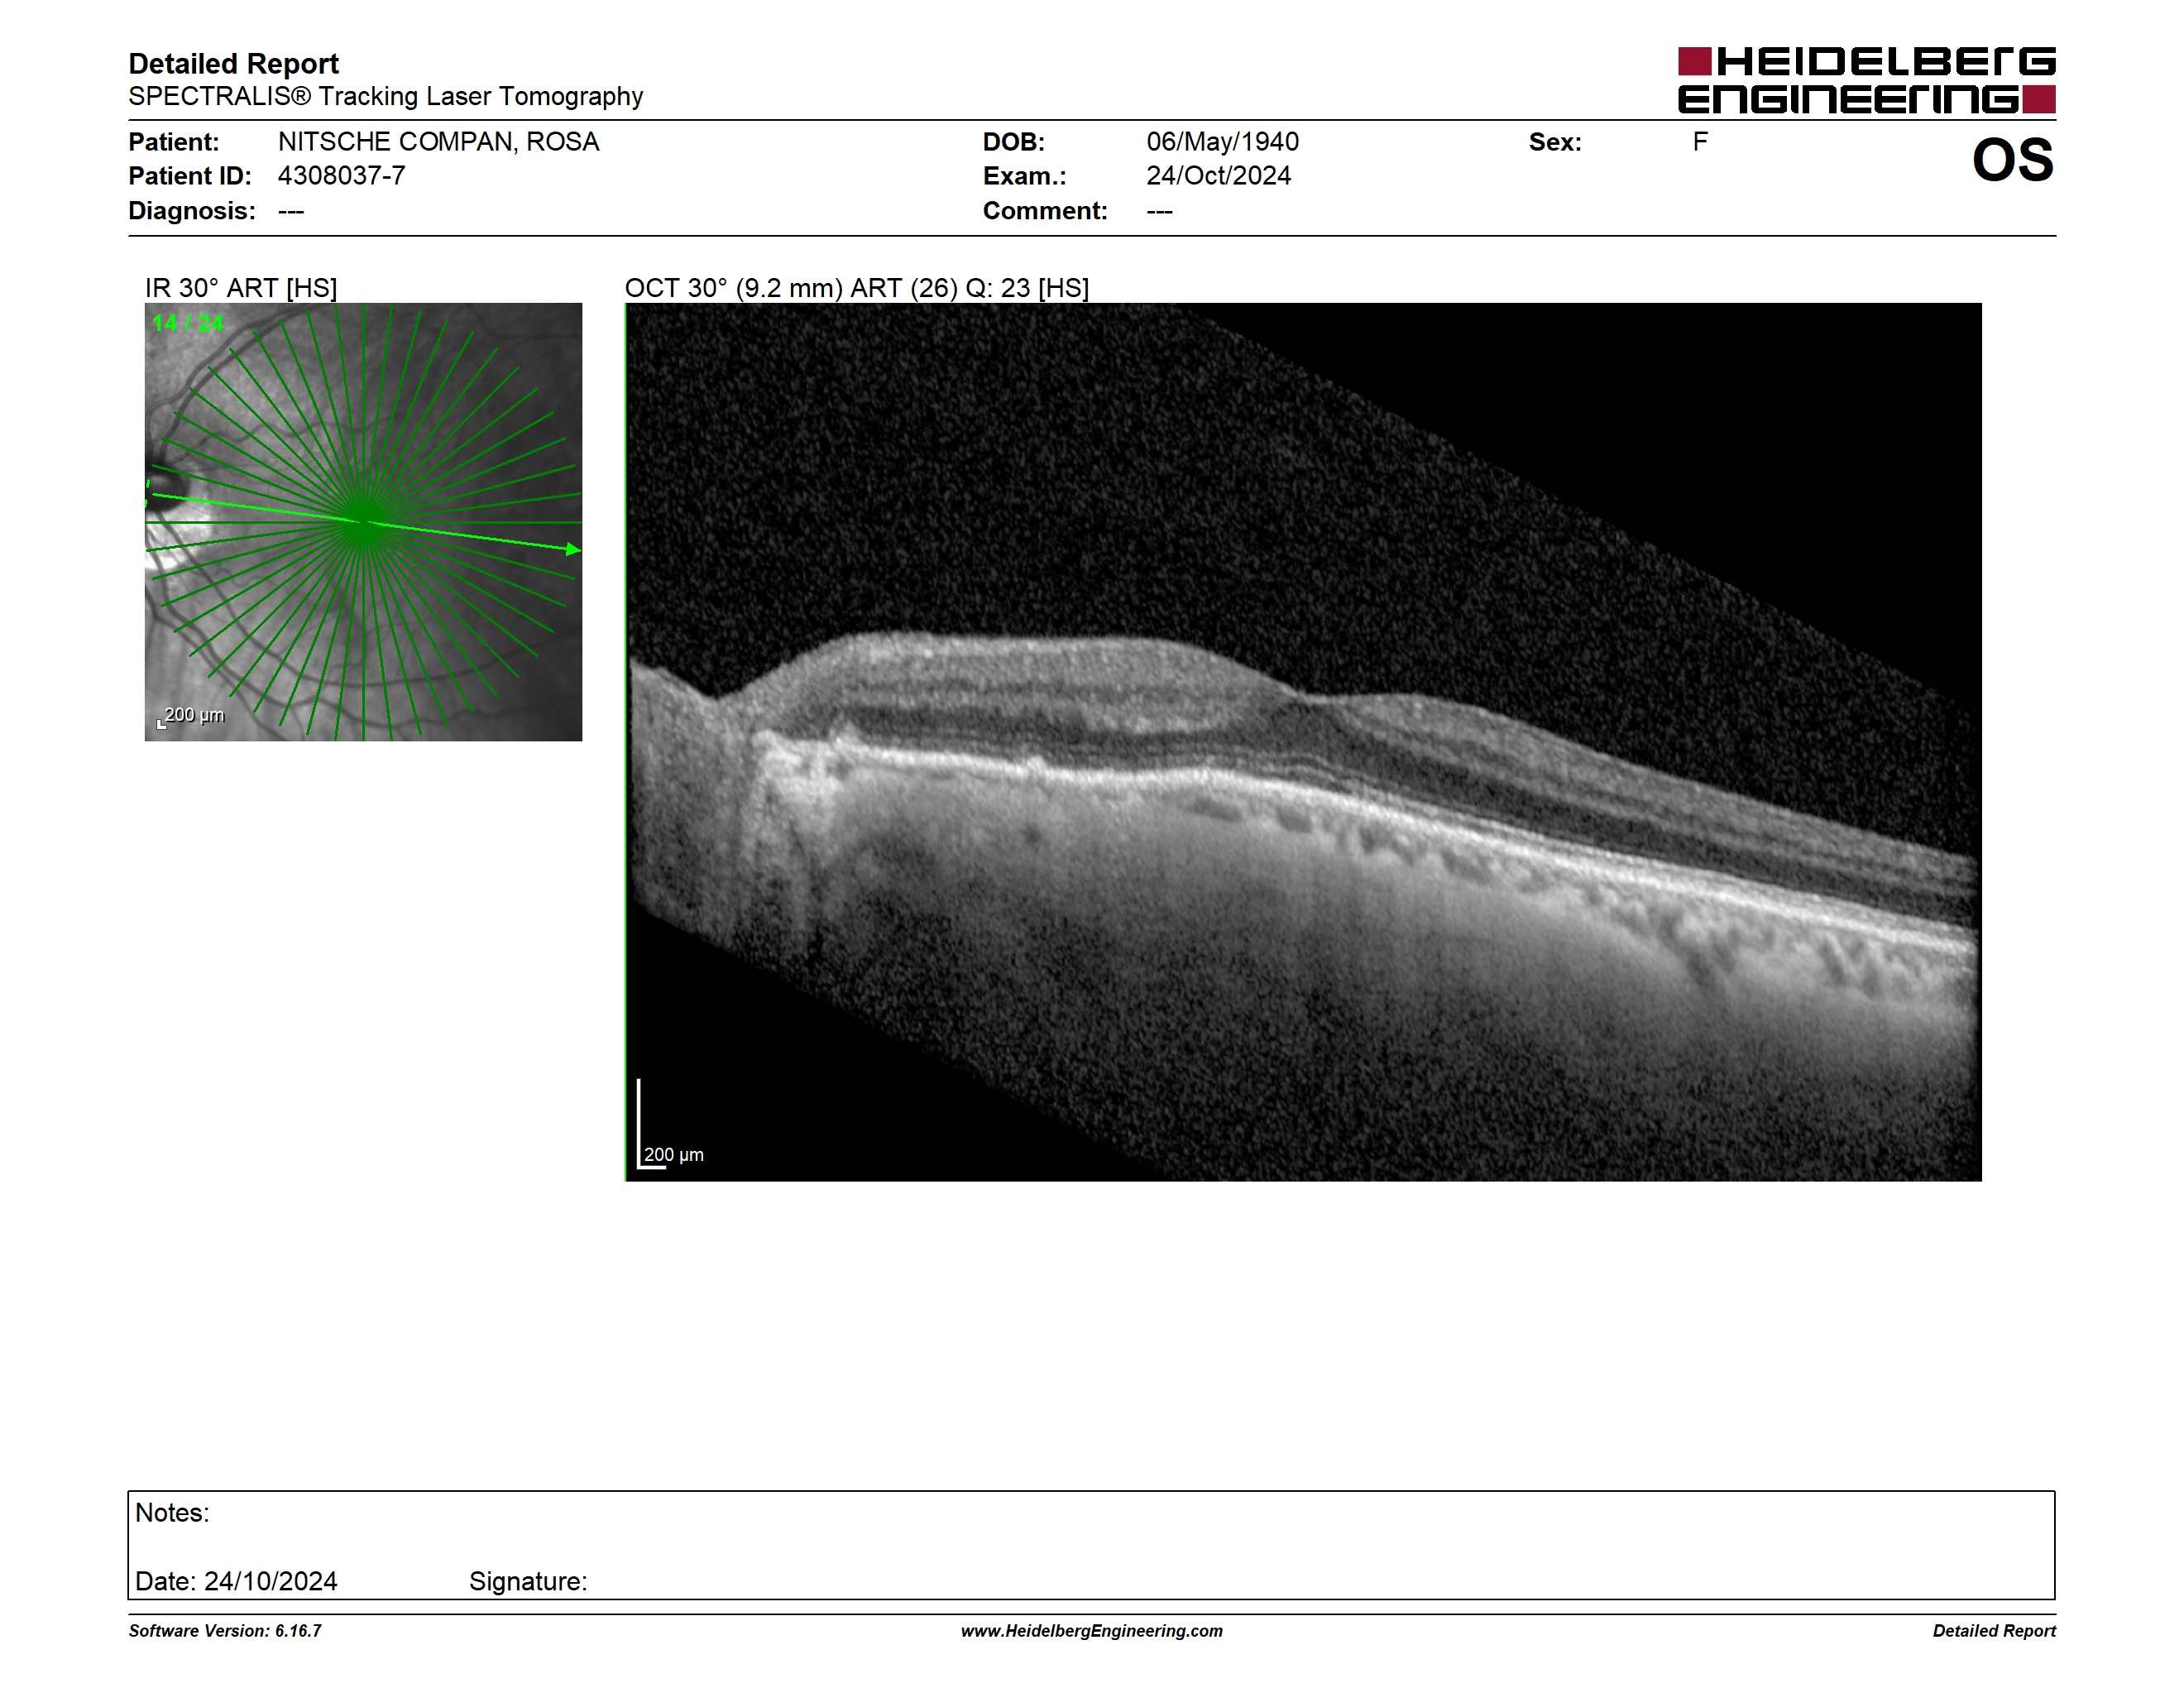Image resolution: width=2184 pixels, height=1688 pixels.
Task: Click the 'Detailed Report' heading
Action: 233,64
